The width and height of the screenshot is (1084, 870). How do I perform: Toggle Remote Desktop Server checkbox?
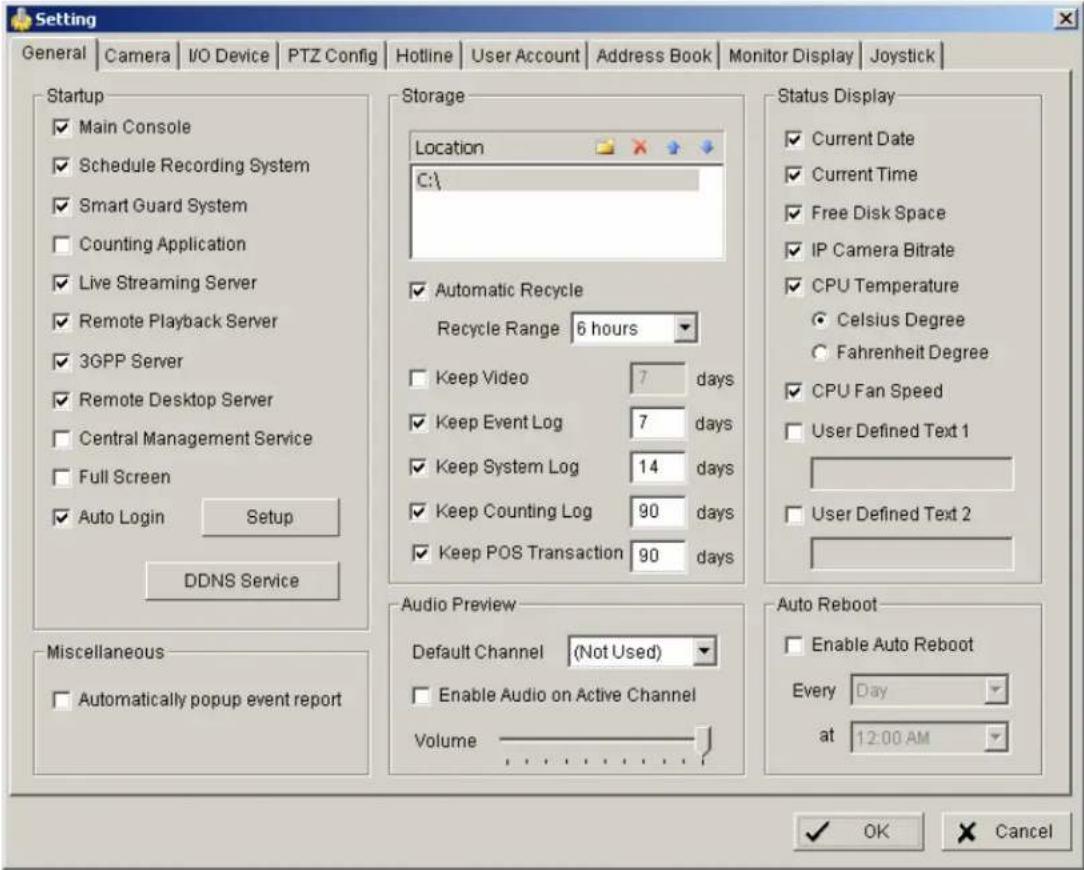point(62,400)
